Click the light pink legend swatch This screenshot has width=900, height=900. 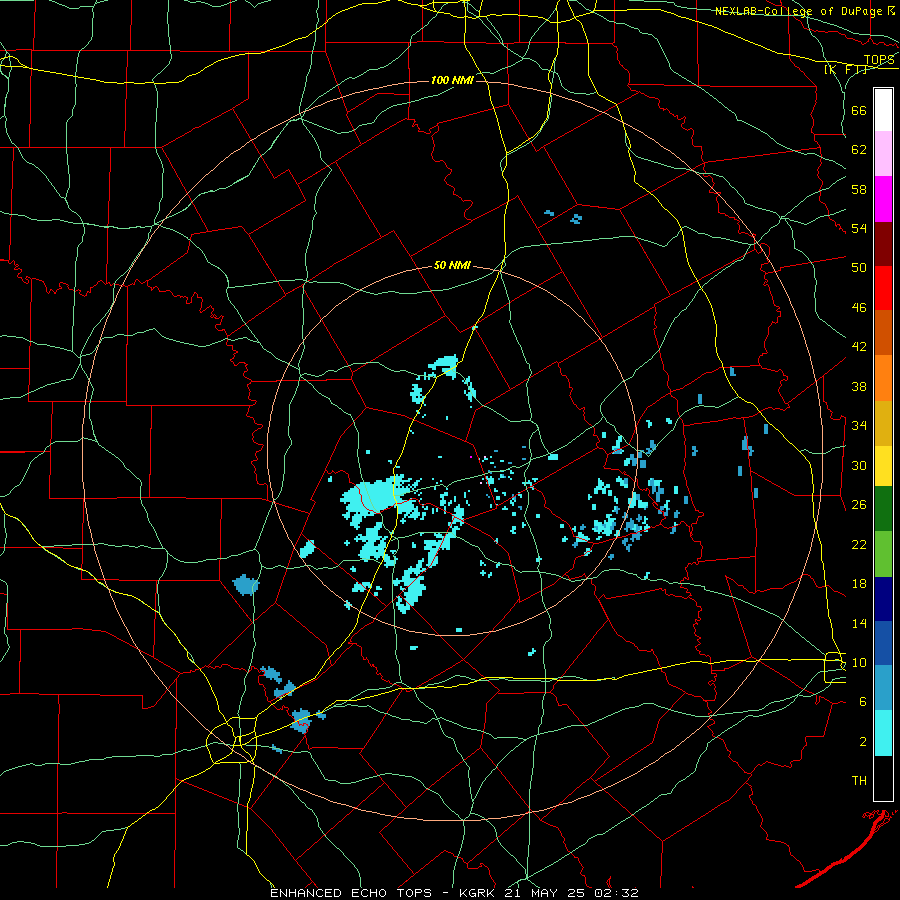[883, 153]
